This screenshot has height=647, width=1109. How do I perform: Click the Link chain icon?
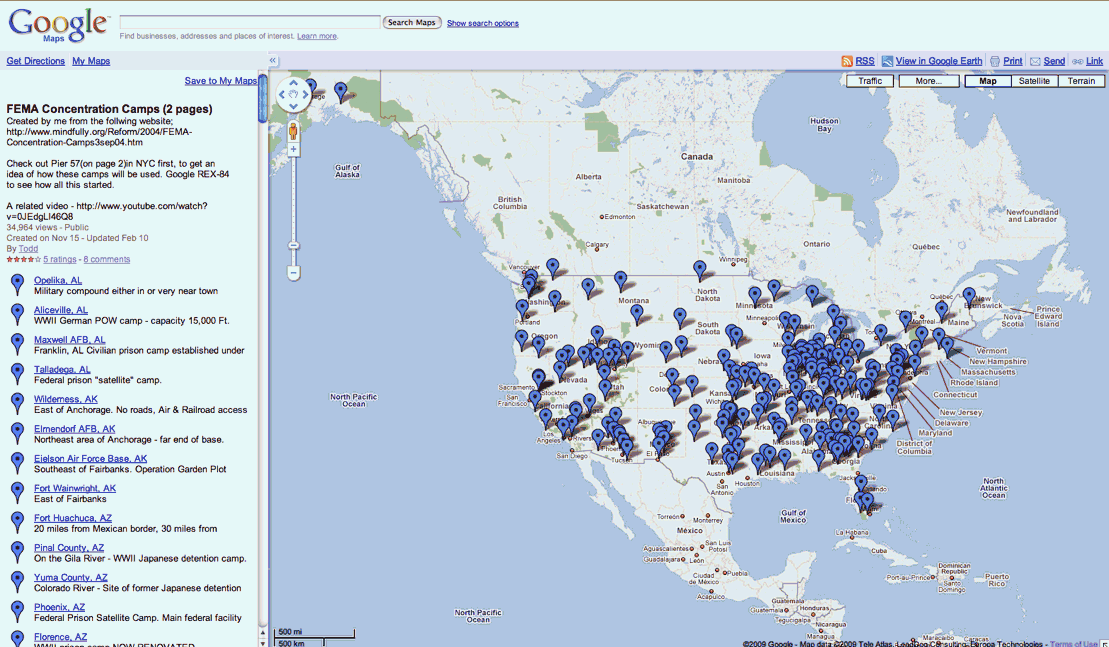click(x=1077, y=62)
